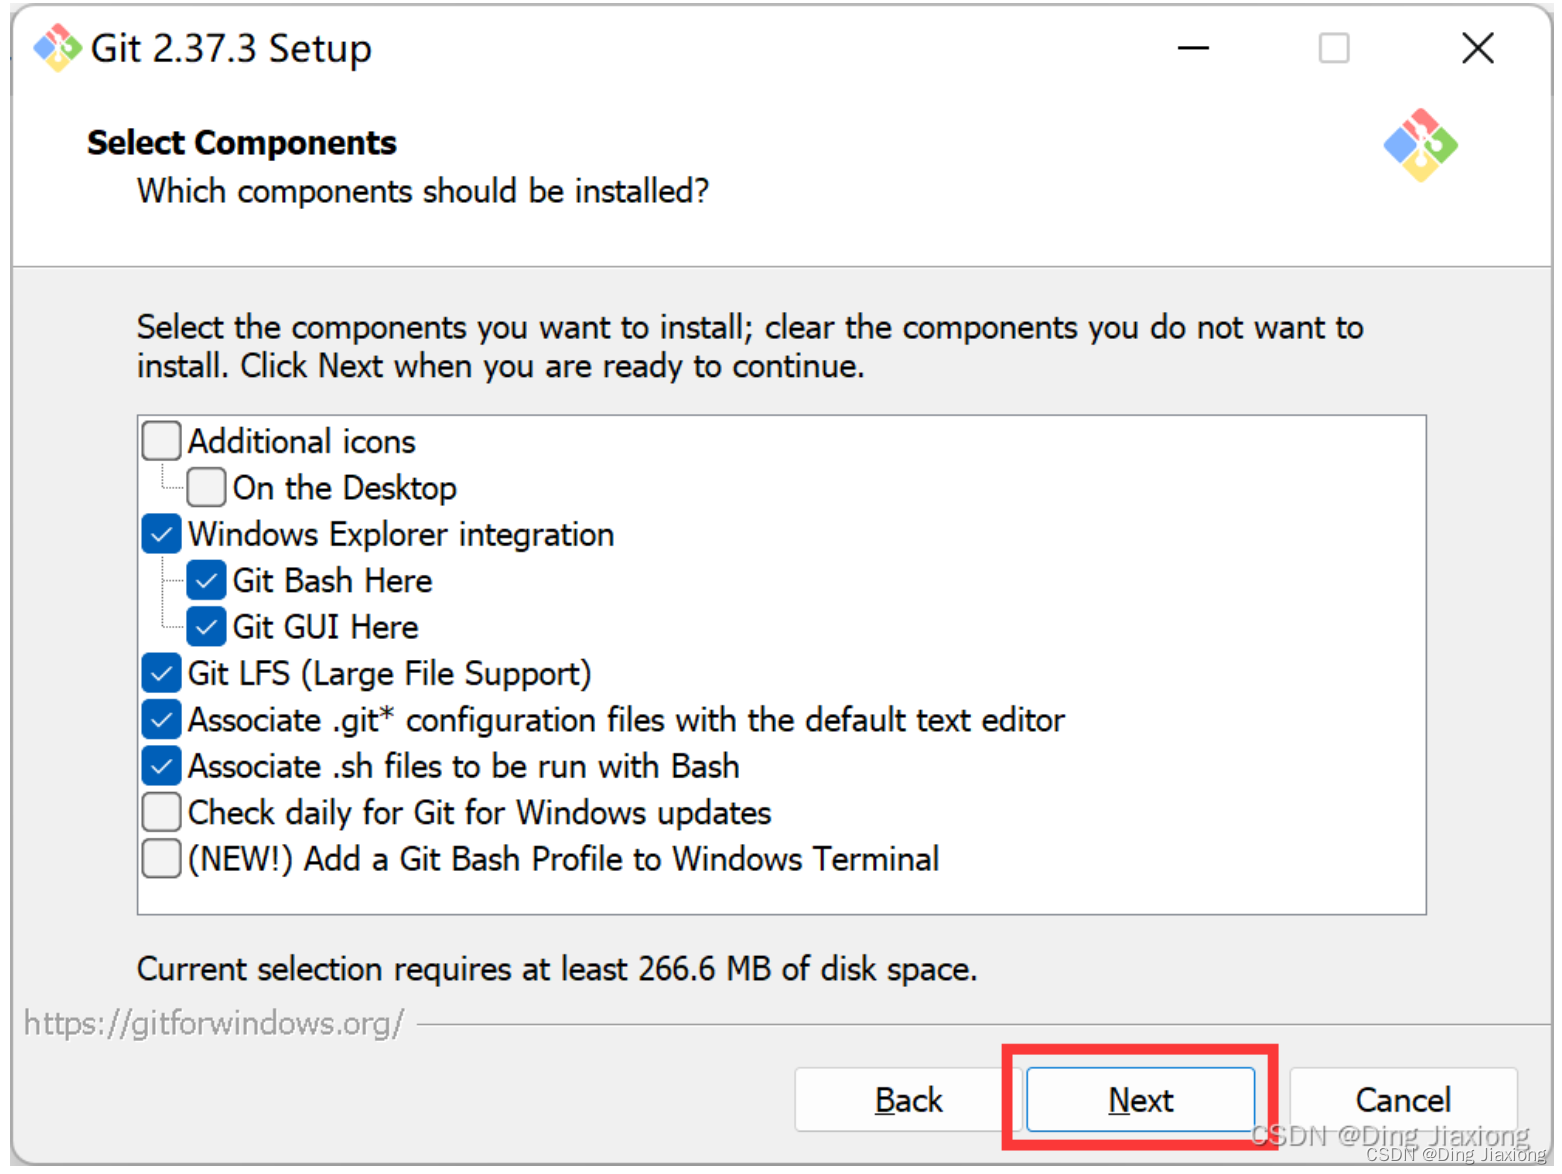Enable Check daily for Git updates

point(161,813)
